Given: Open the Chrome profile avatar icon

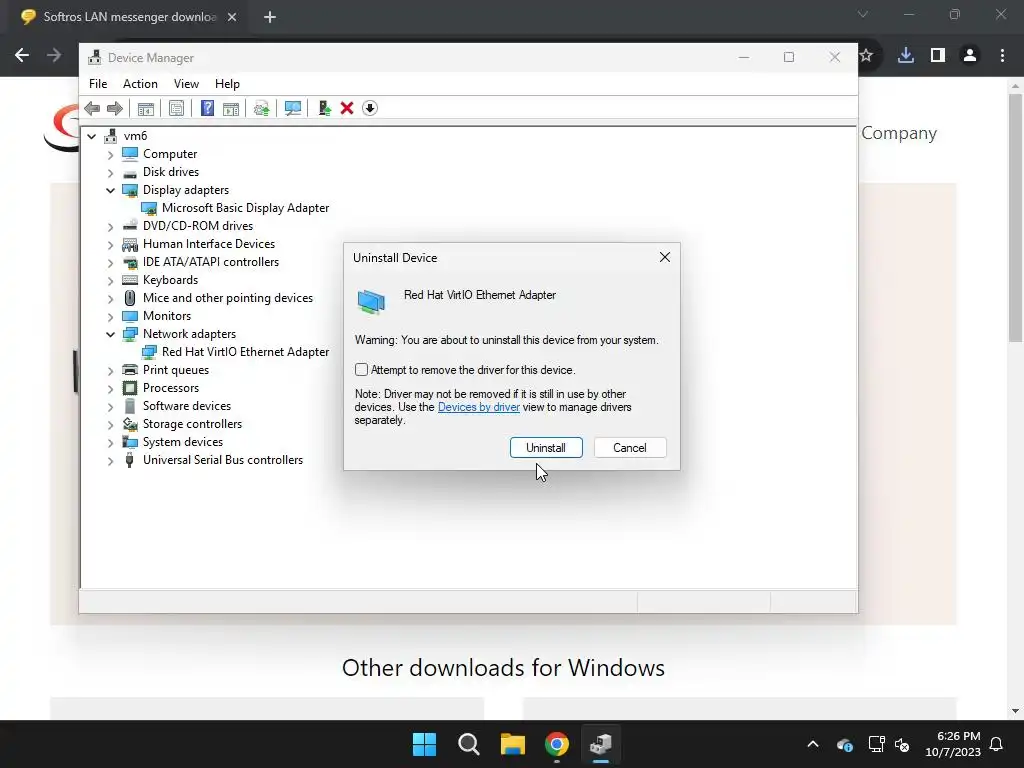Looking at the screenshot, I should click(970, 56).
